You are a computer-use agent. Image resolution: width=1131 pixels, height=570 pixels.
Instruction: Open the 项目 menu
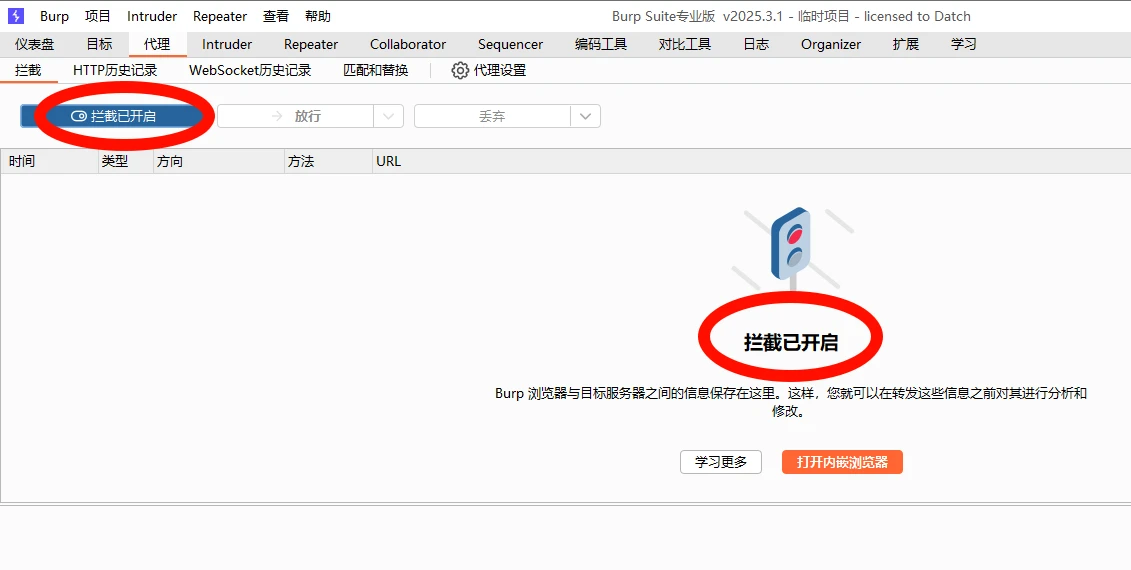[98, 17]
